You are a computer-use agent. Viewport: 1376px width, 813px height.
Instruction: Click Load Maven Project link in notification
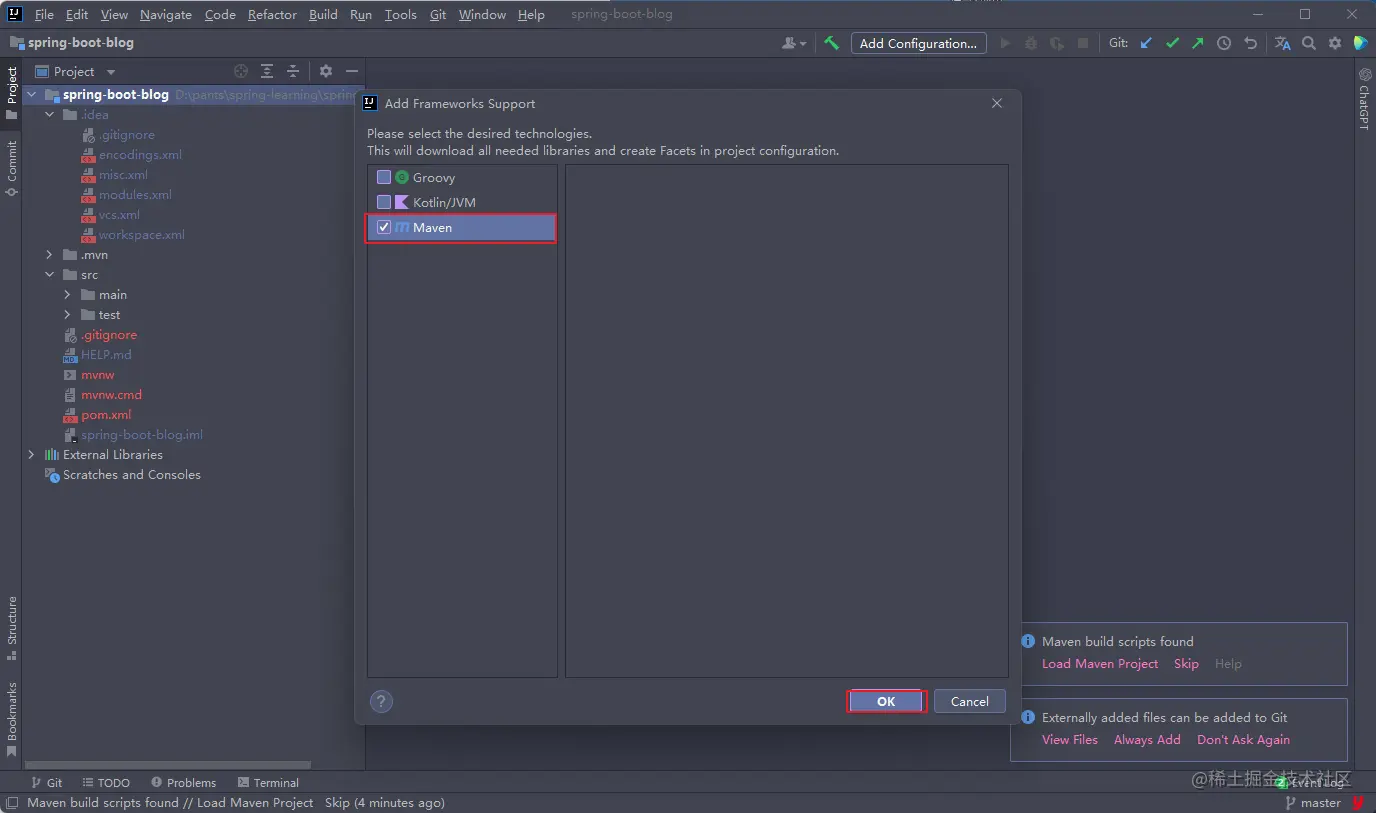click(x=1100, y=663)
